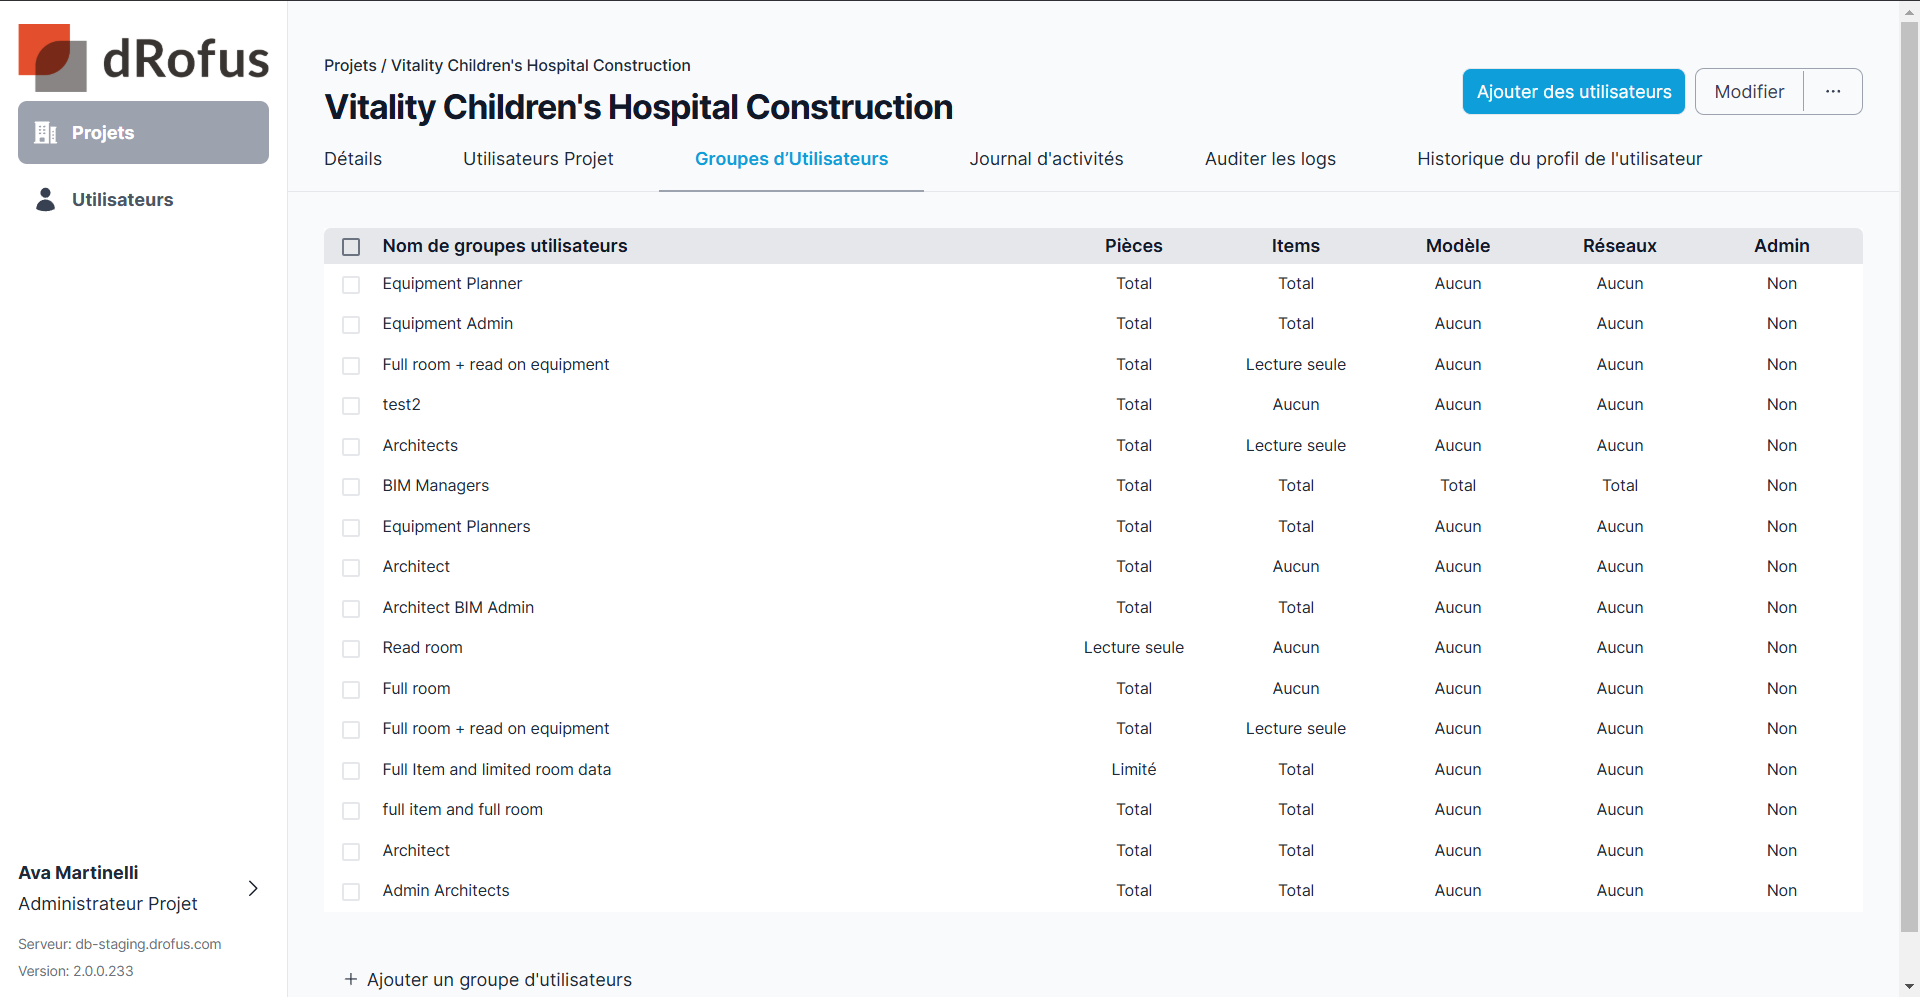Select the test2 group checkbox
The width and height of the screenshot is (1920, 997).
coord(351,406)
